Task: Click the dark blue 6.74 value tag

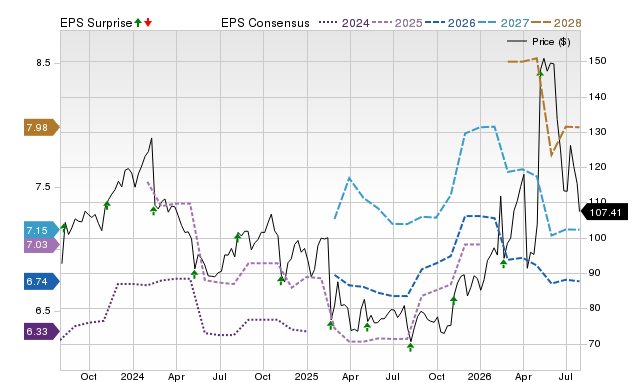Action: pyautogui.click(x=41, y=282)
